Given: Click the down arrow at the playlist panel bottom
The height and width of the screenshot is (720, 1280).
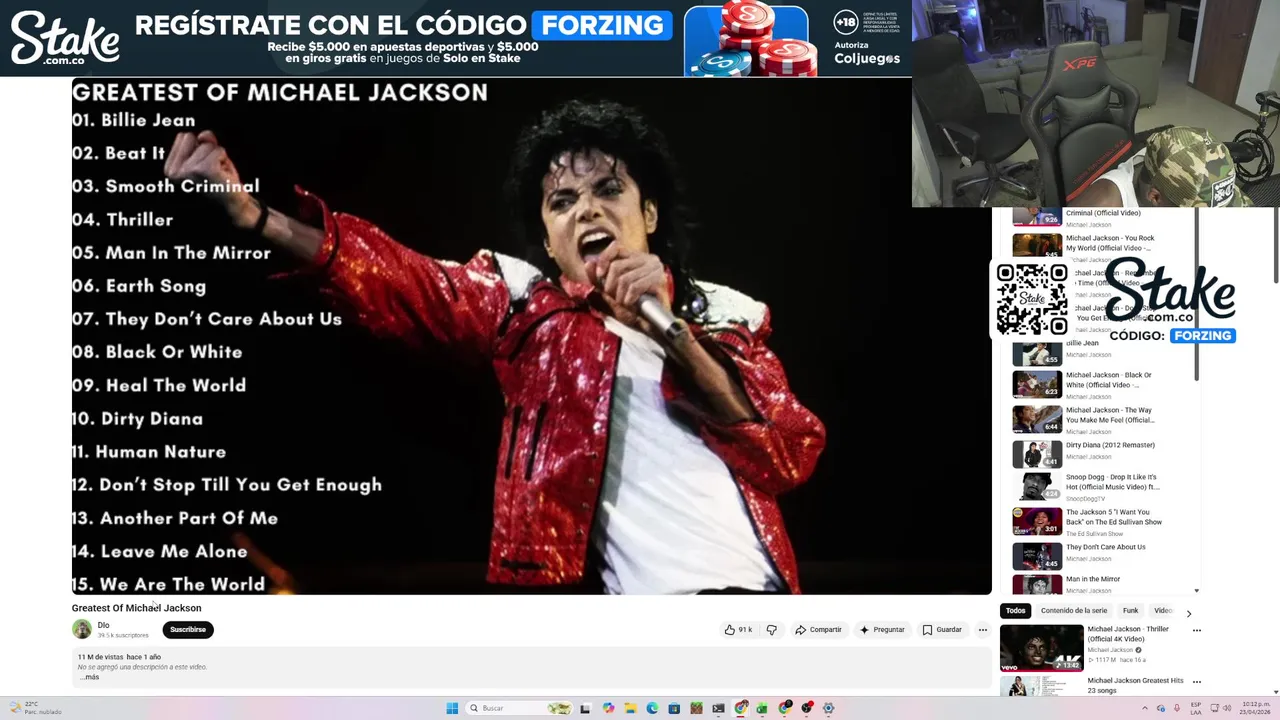Looking at the screenshot, I should coord(1196,591).
